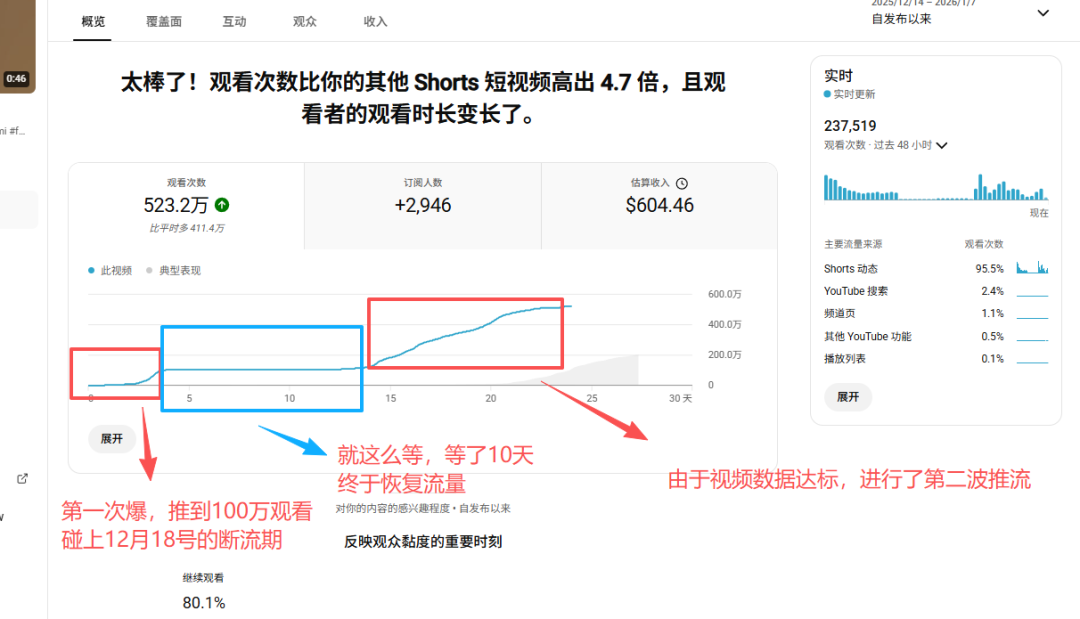Open the external link icon in left sidebar
Viewport: 1080px width, 619px height.
pos(22,479)
